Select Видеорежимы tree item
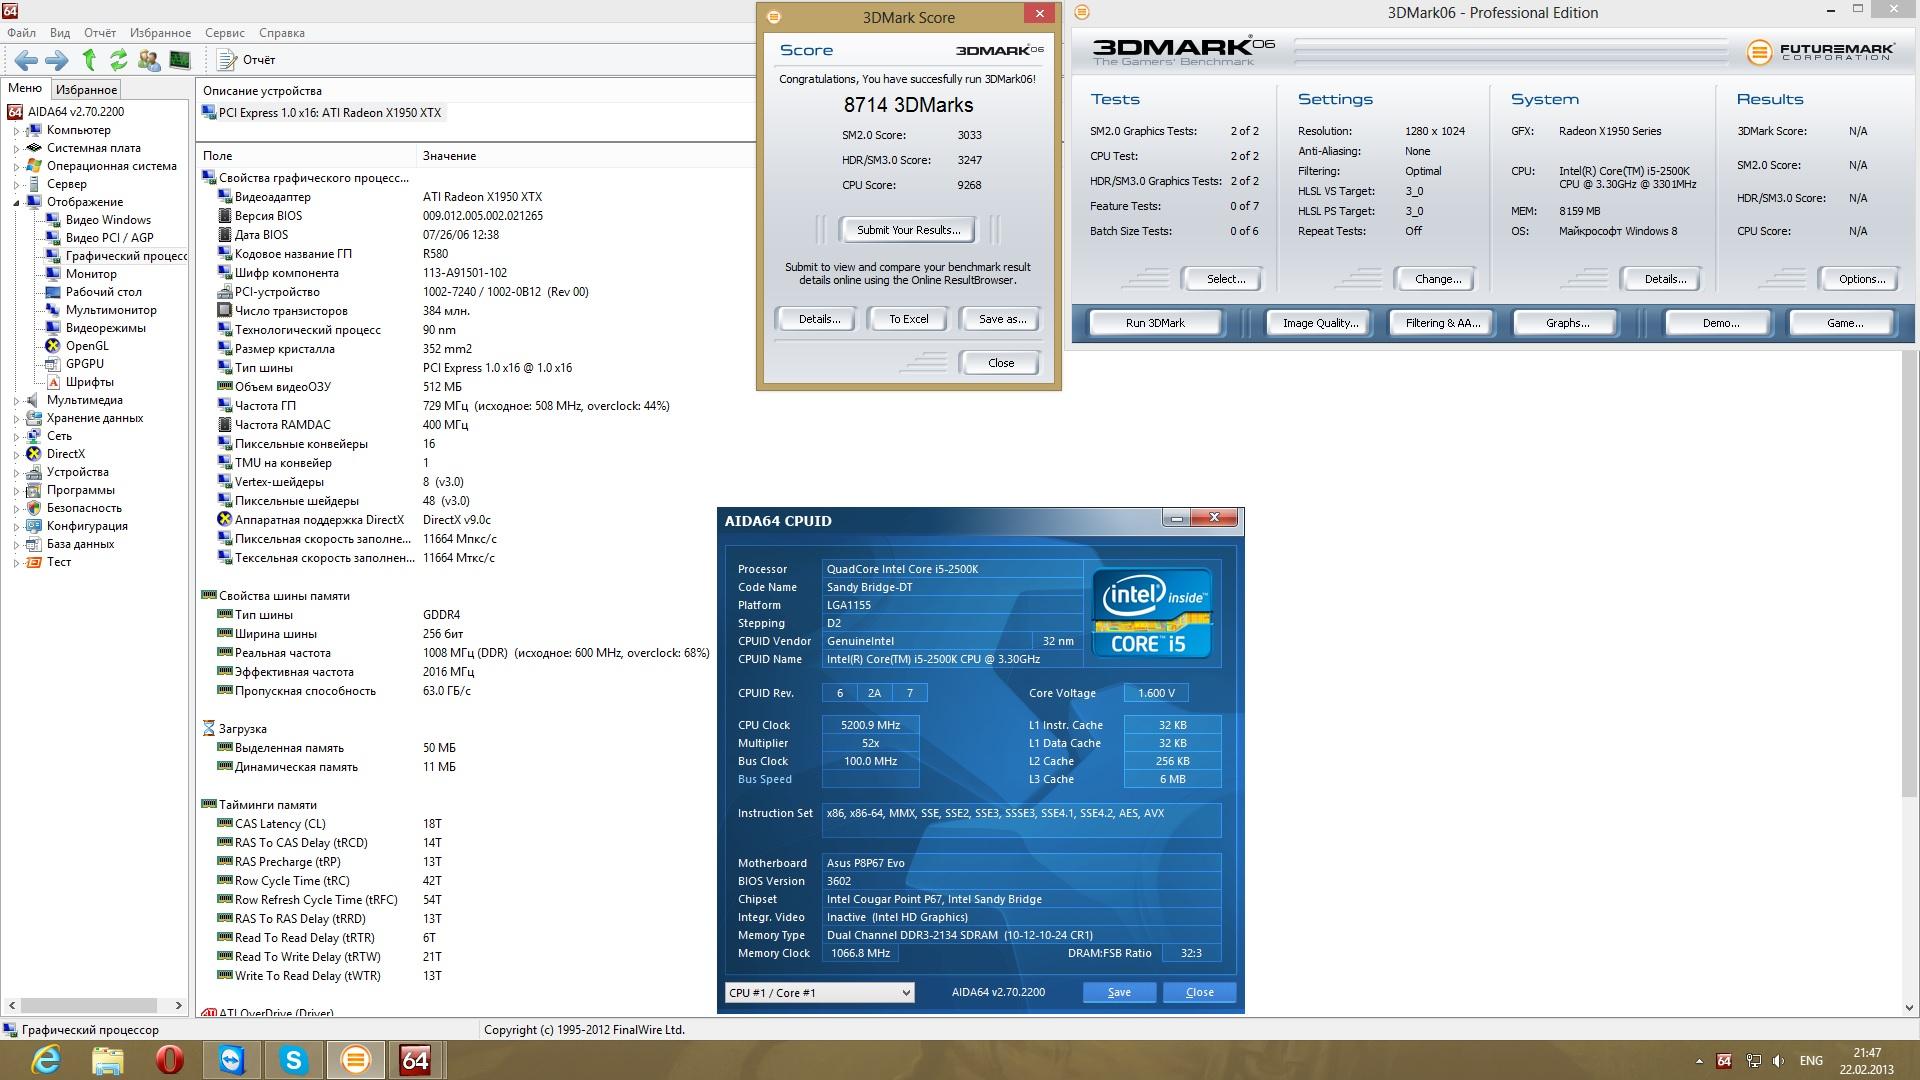This screenshot has width=1920, height=1080. 106,328
